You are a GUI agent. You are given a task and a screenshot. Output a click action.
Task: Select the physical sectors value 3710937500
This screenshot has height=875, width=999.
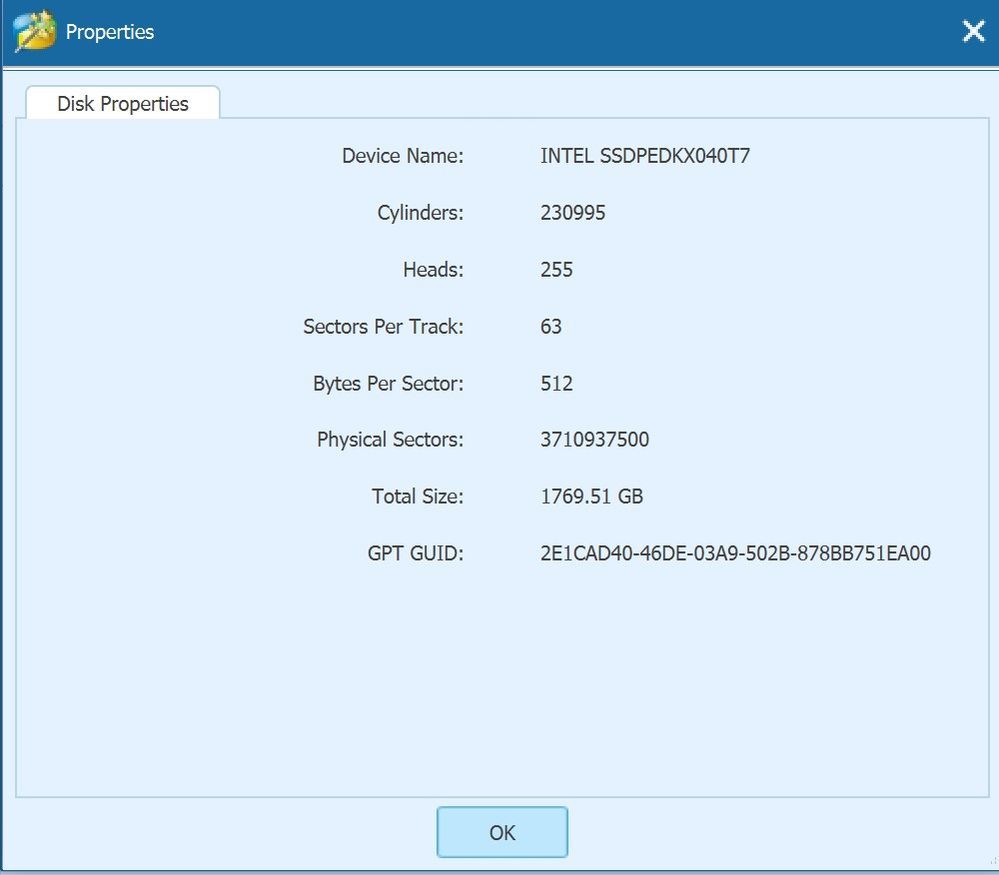pyautogui.click(x=594, y=440)
